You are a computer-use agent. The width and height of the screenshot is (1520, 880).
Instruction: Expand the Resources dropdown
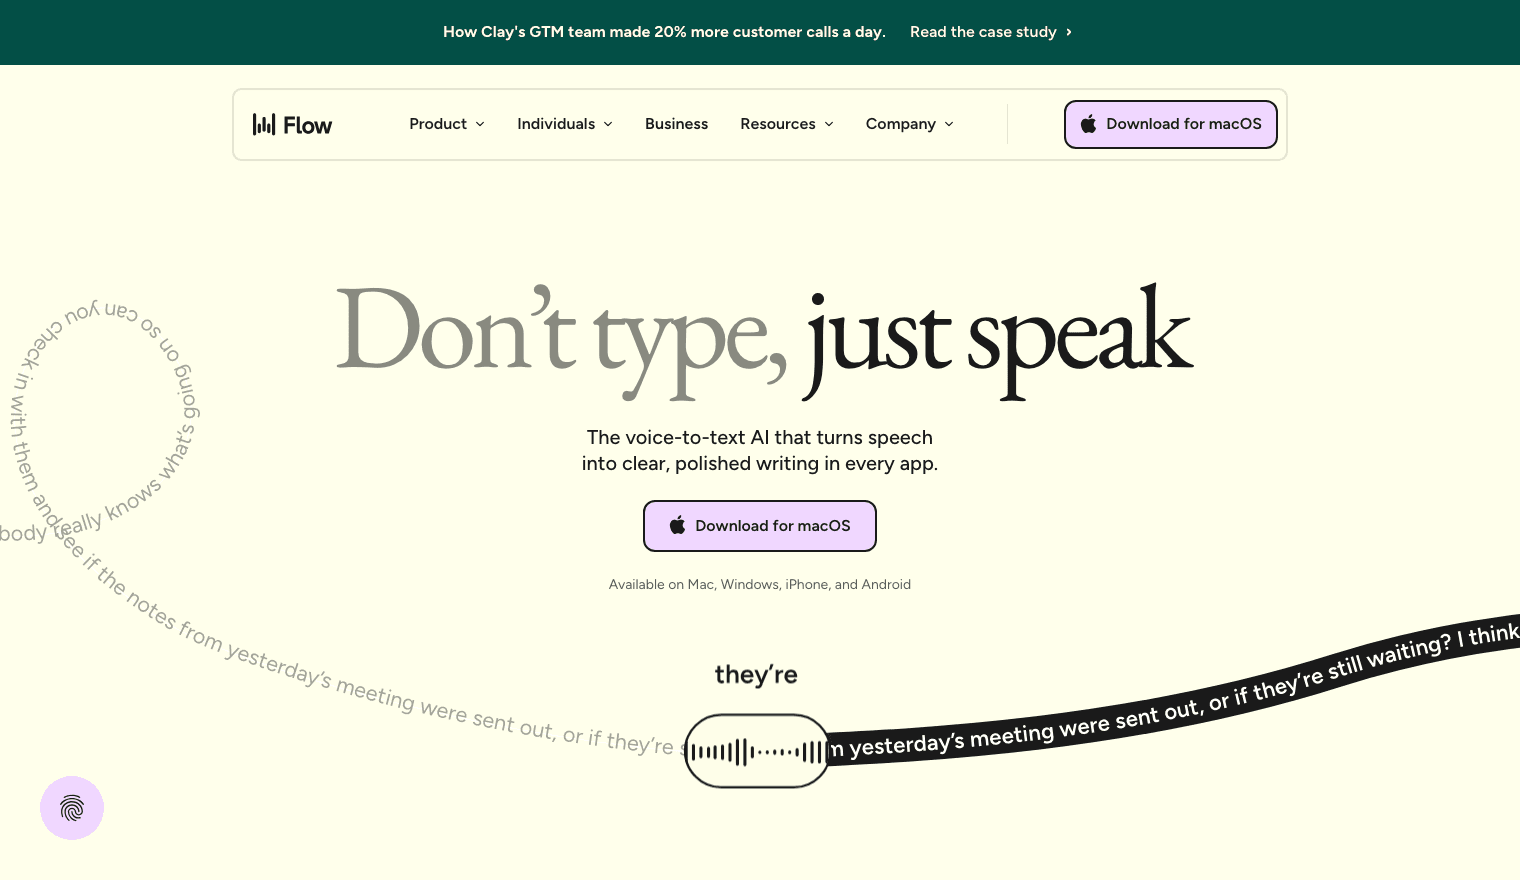click(787, 124)
